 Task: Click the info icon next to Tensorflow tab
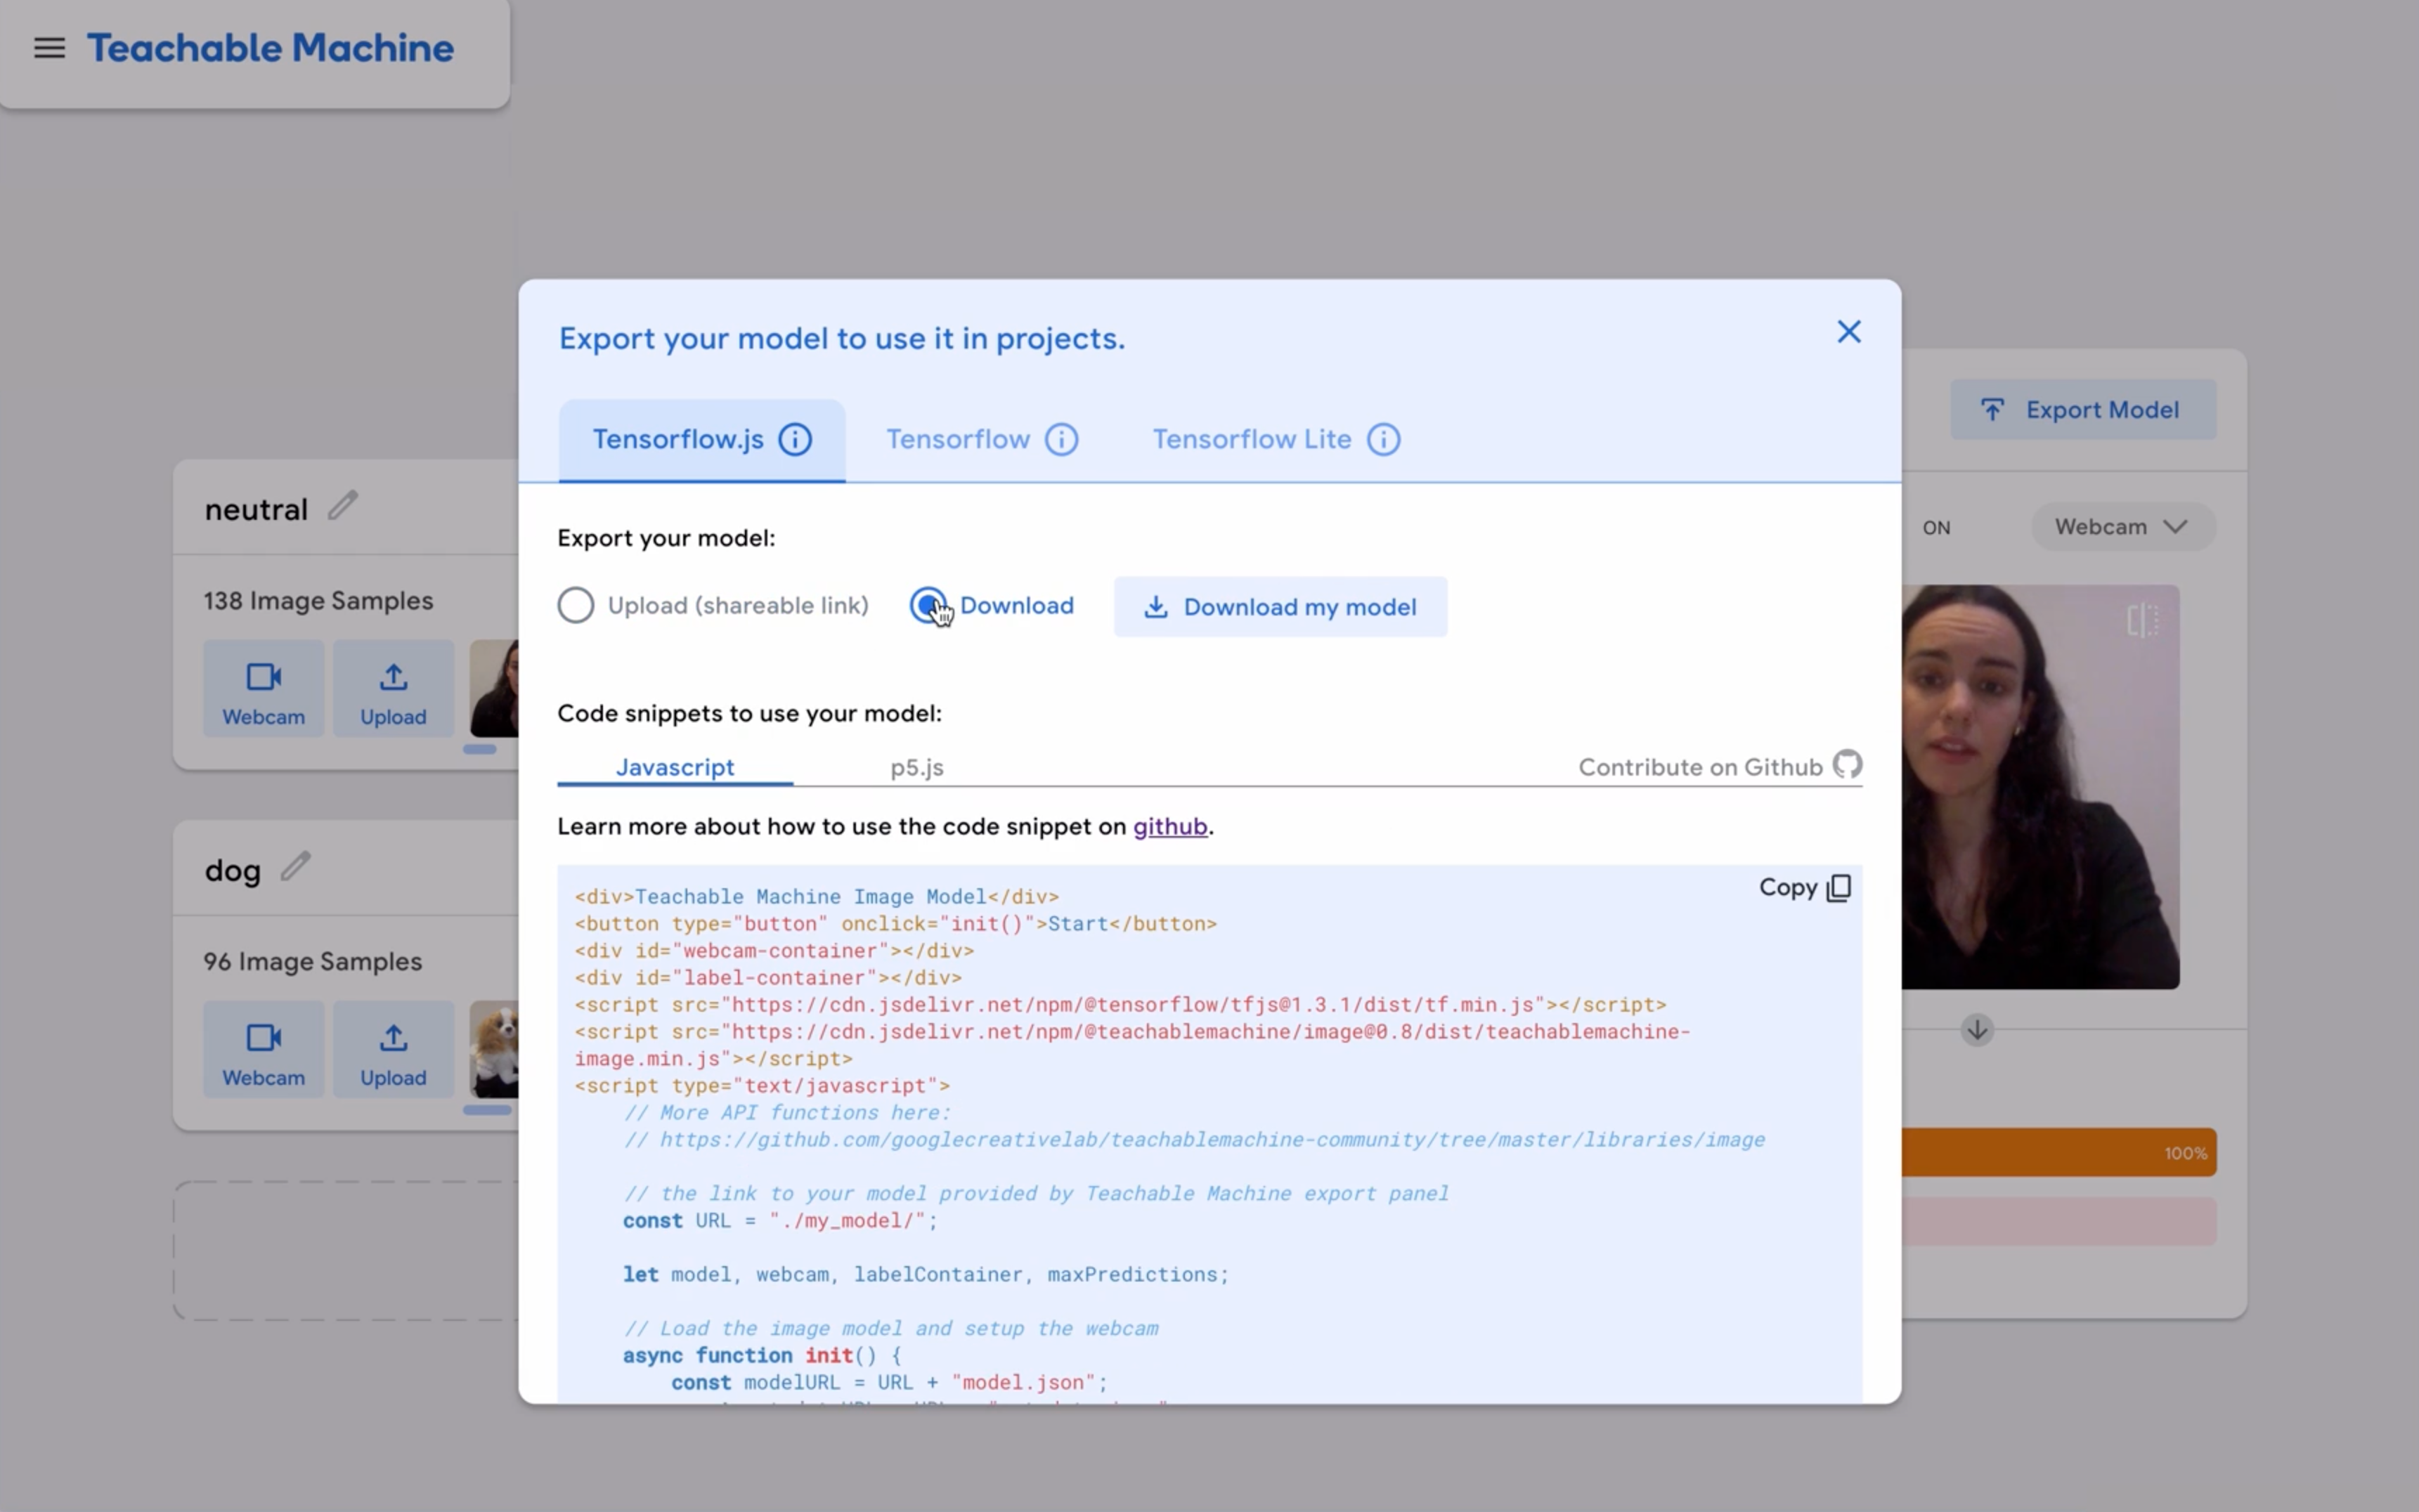click(x=1061, y=440)
